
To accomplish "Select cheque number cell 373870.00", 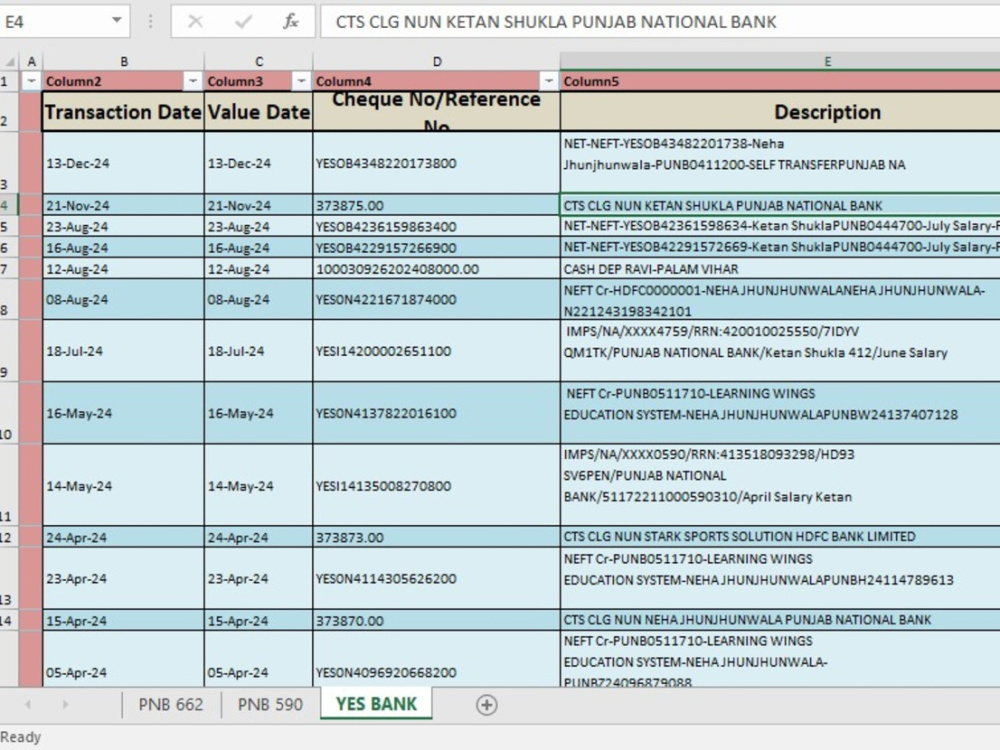I will tap(437, 621).
